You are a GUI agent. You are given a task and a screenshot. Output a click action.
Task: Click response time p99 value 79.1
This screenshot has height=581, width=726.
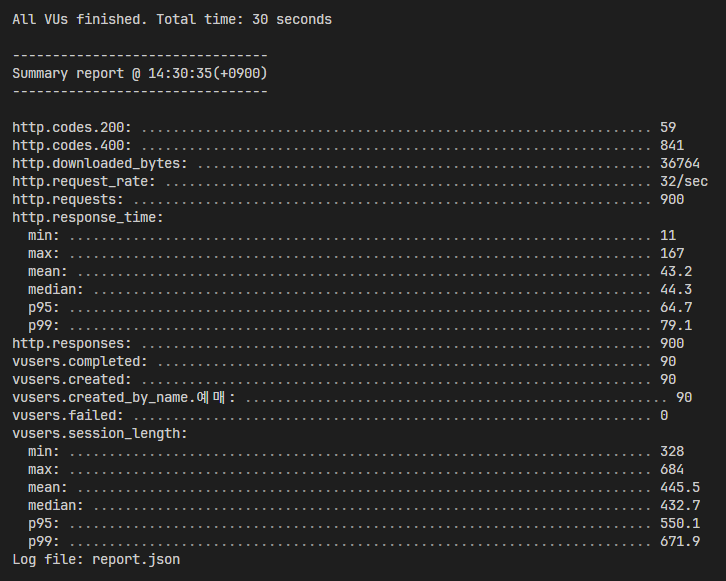pos(676,325)
